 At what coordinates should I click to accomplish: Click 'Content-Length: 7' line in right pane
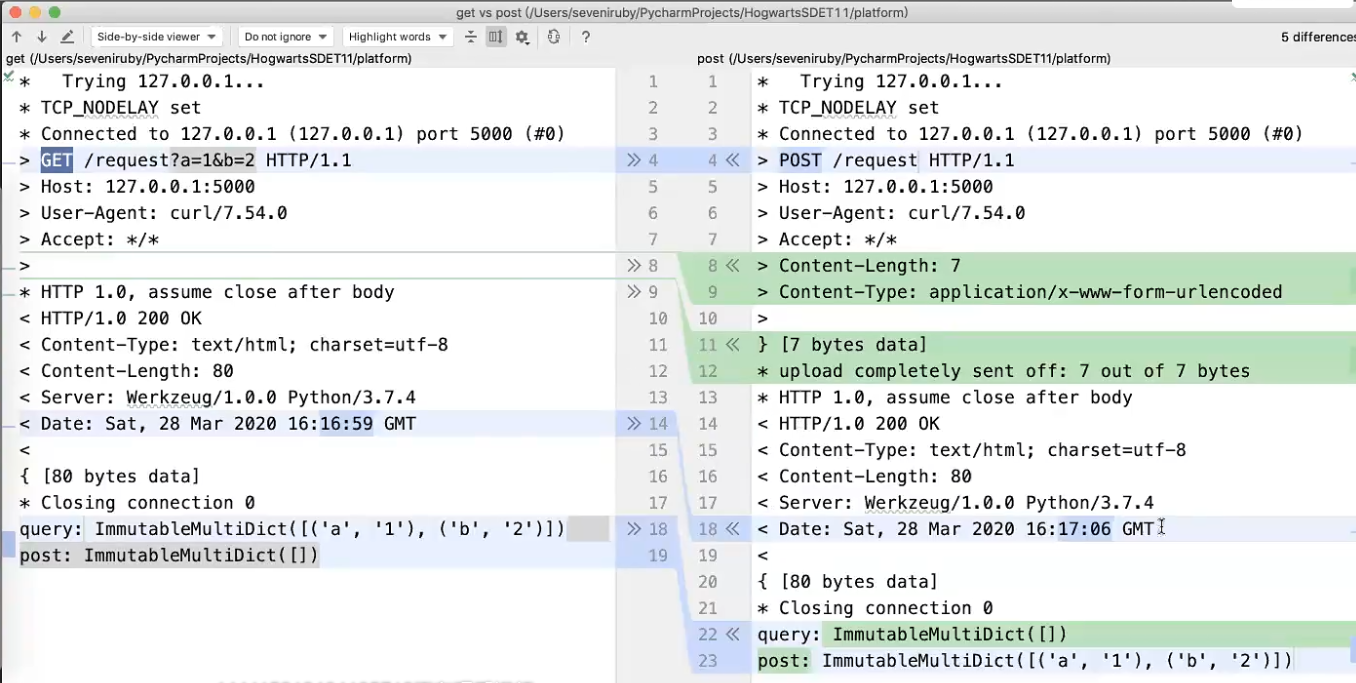(x=858, y=266)
